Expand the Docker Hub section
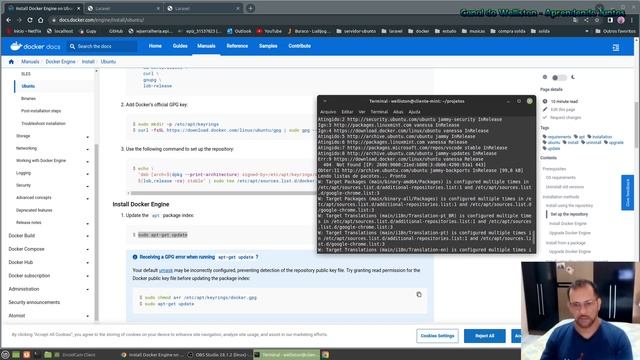This screenshot has height=360, width=640. click(x=87, y=263)
